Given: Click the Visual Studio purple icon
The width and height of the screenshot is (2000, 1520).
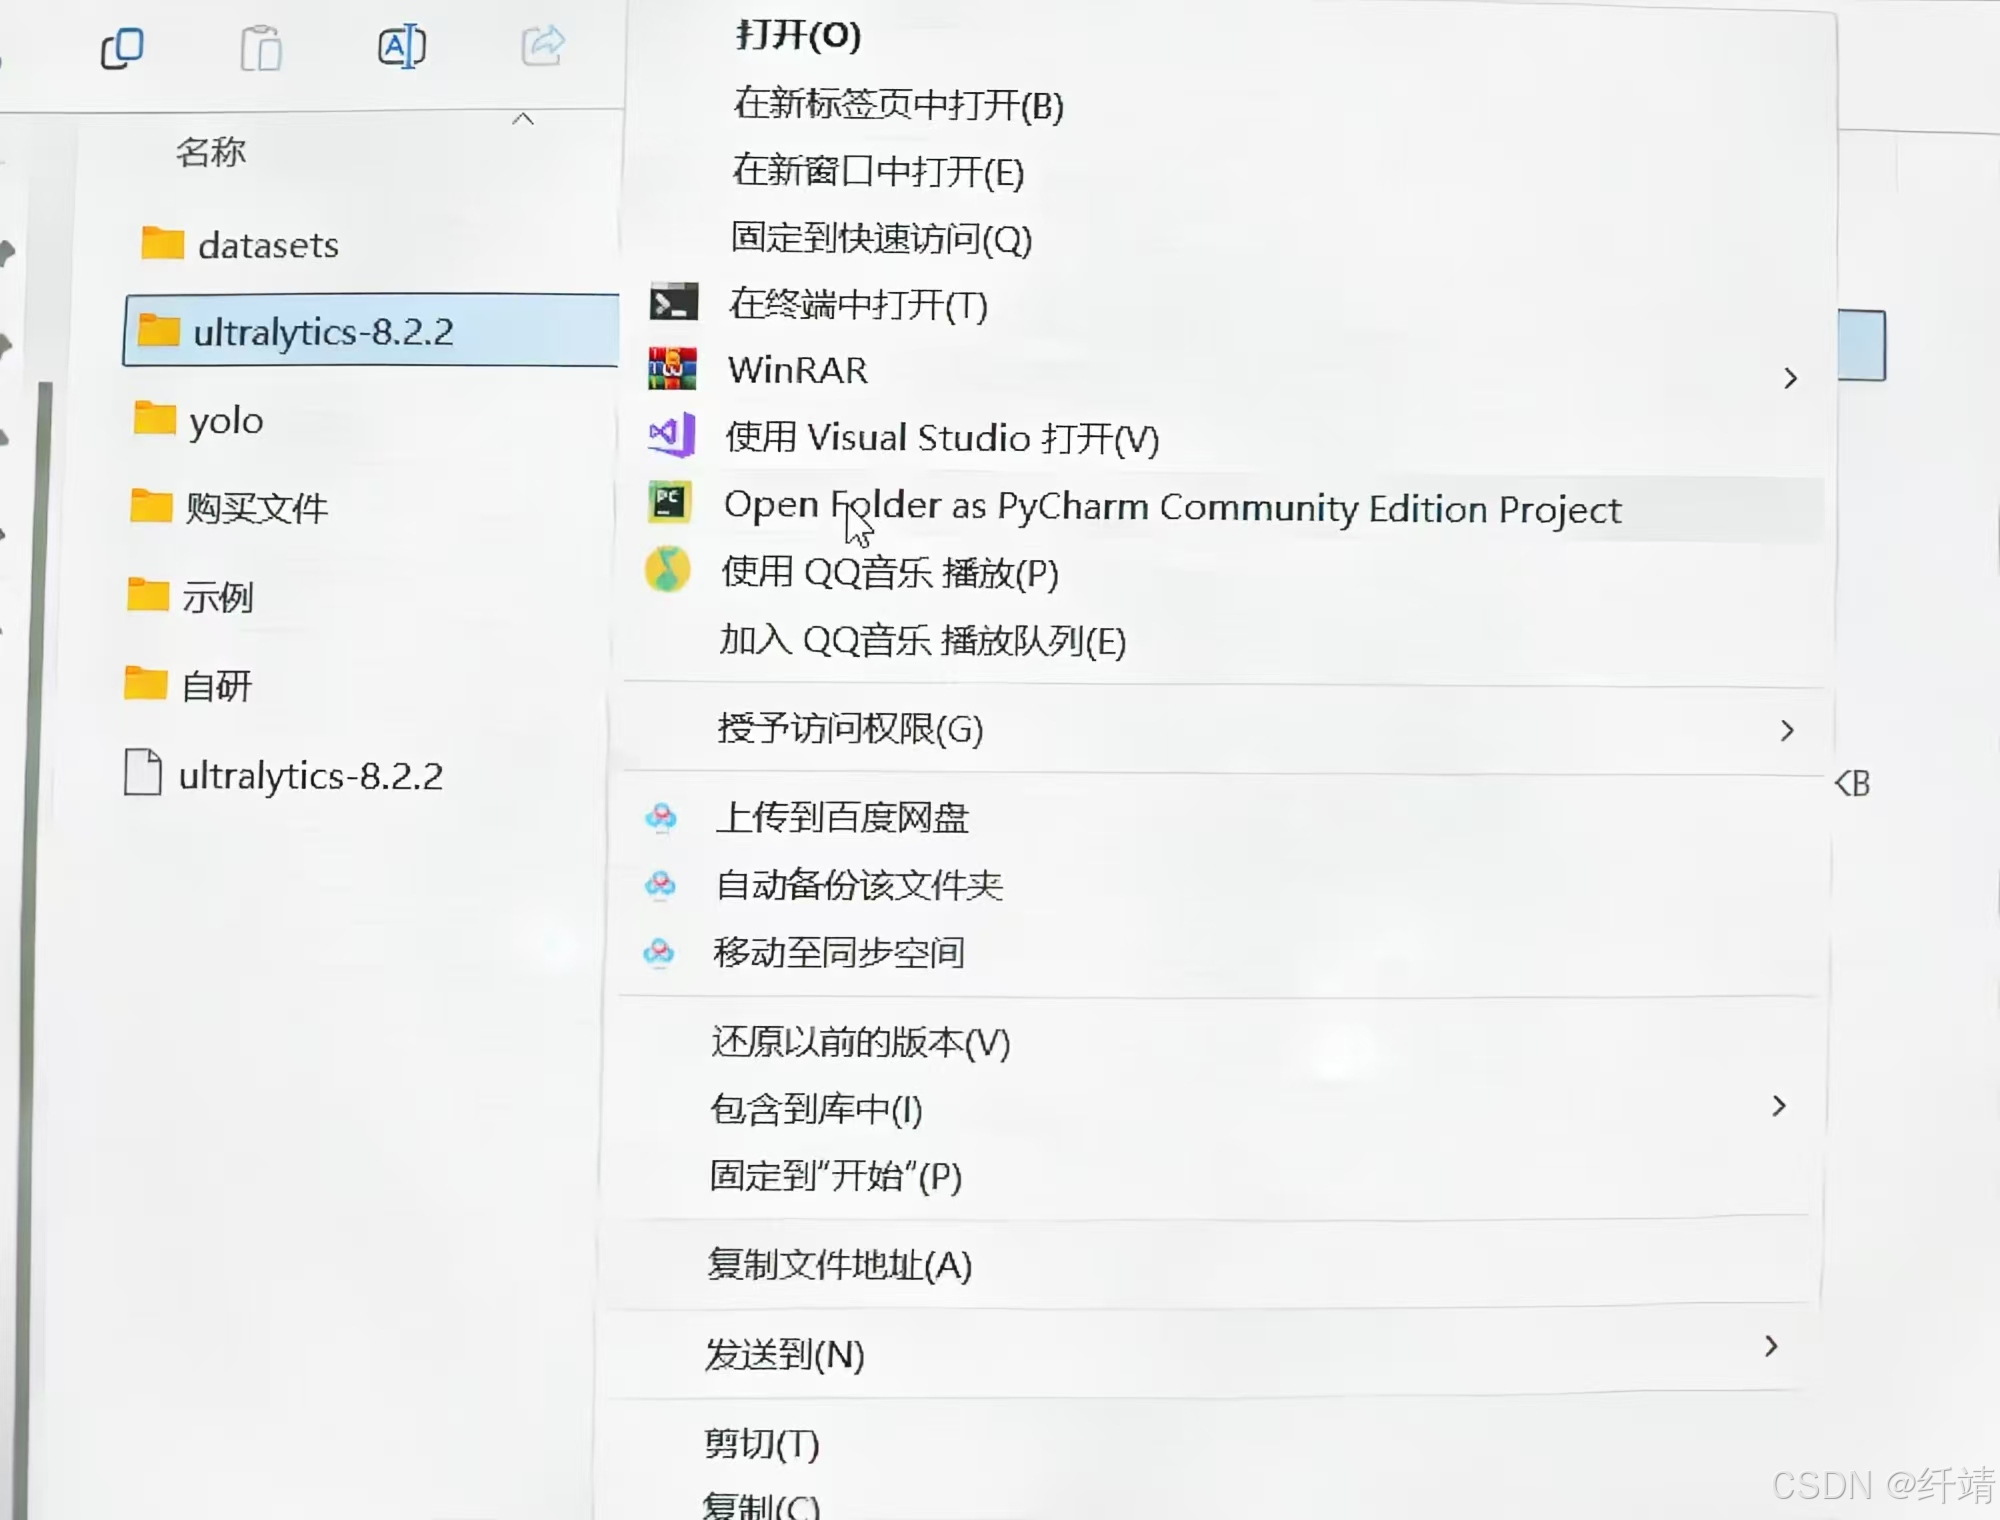Looking at the screenshot, I should [671, 435].
